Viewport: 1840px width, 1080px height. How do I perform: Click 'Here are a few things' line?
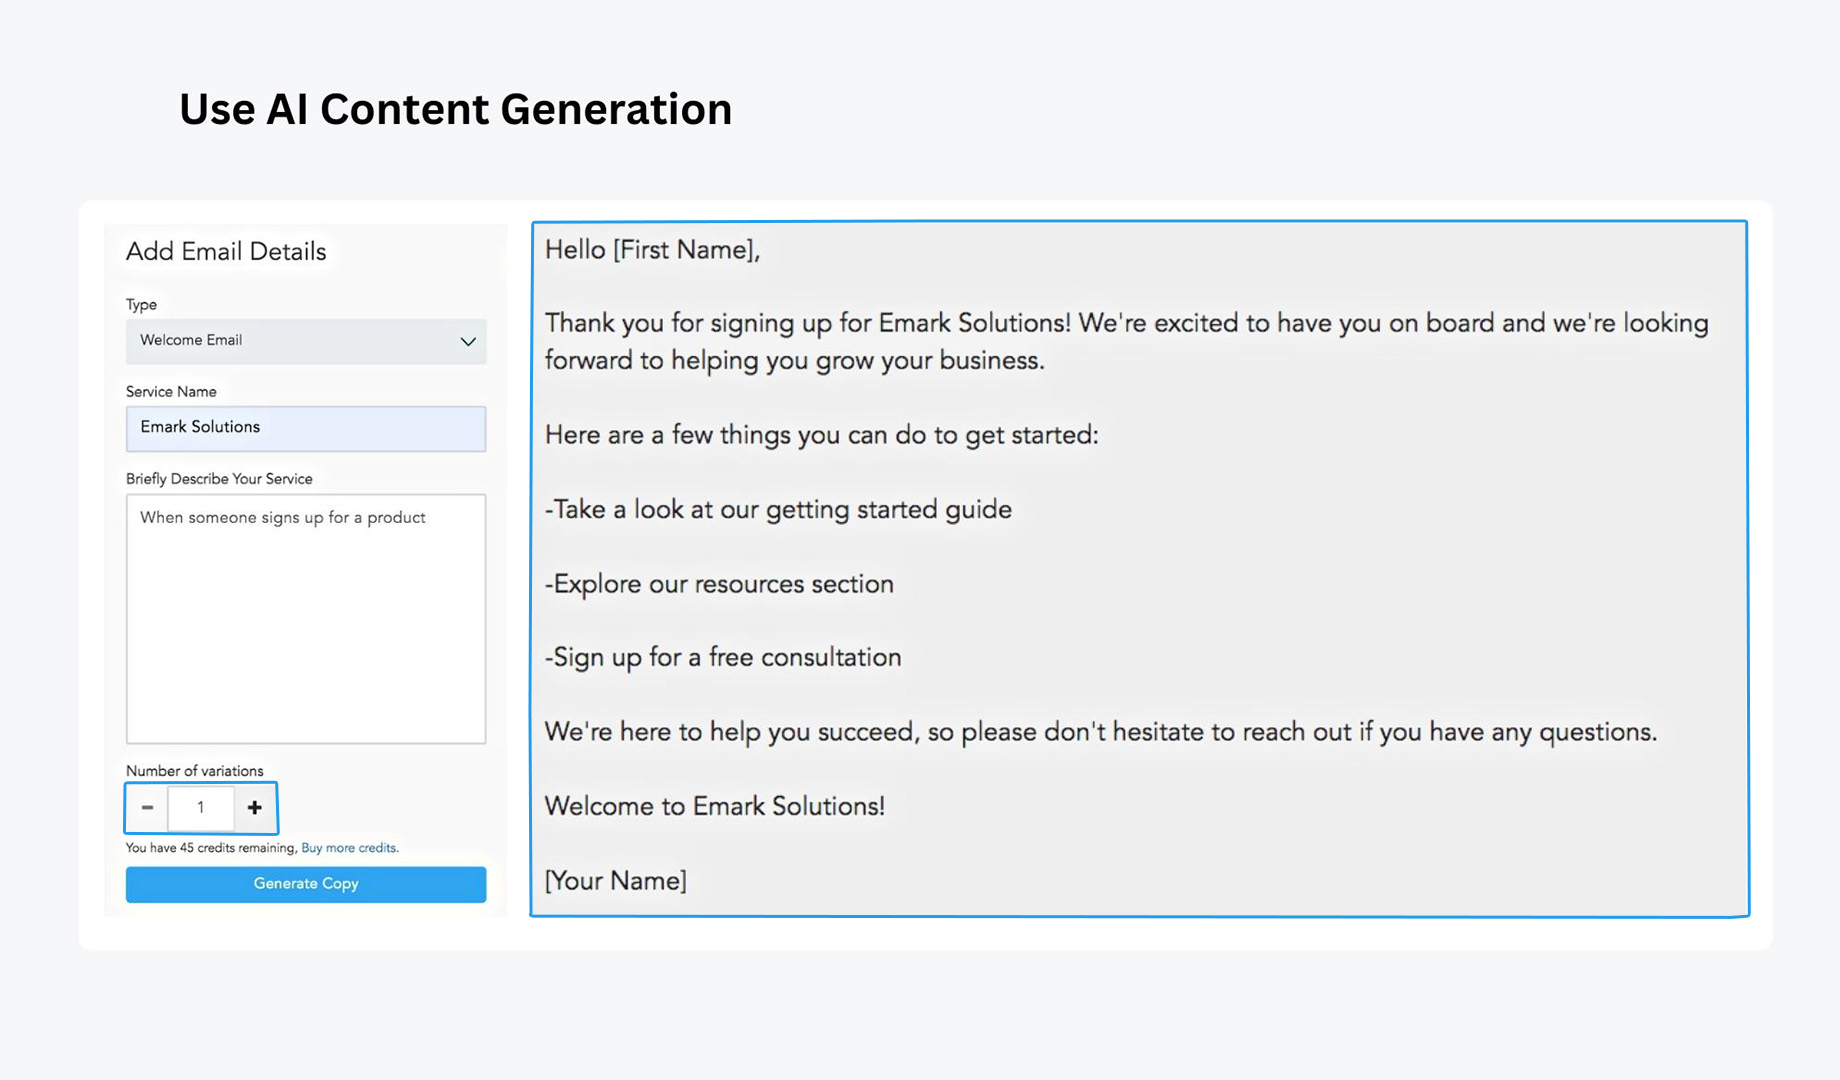(821, 435)
